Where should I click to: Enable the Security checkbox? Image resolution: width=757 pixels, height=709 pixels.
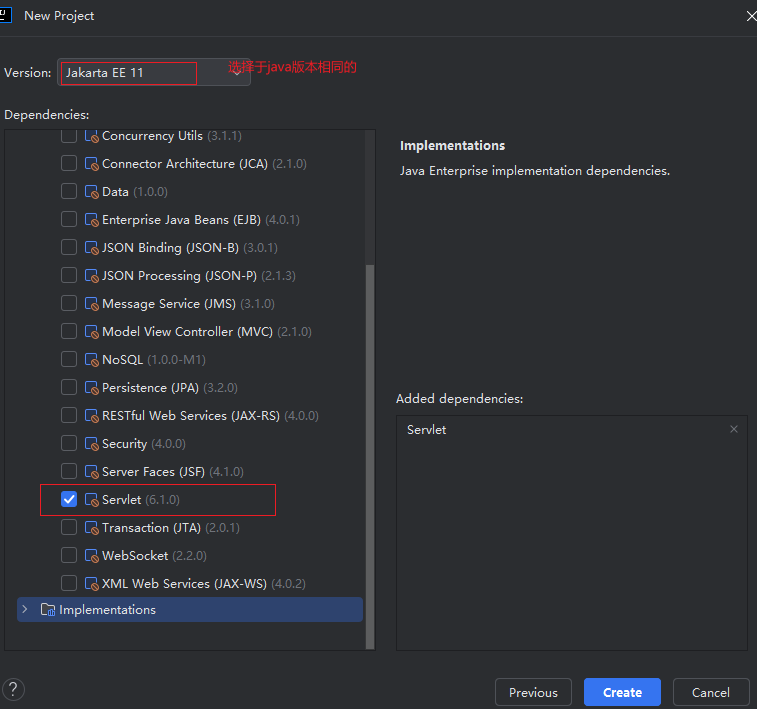[x=69, y=443]
